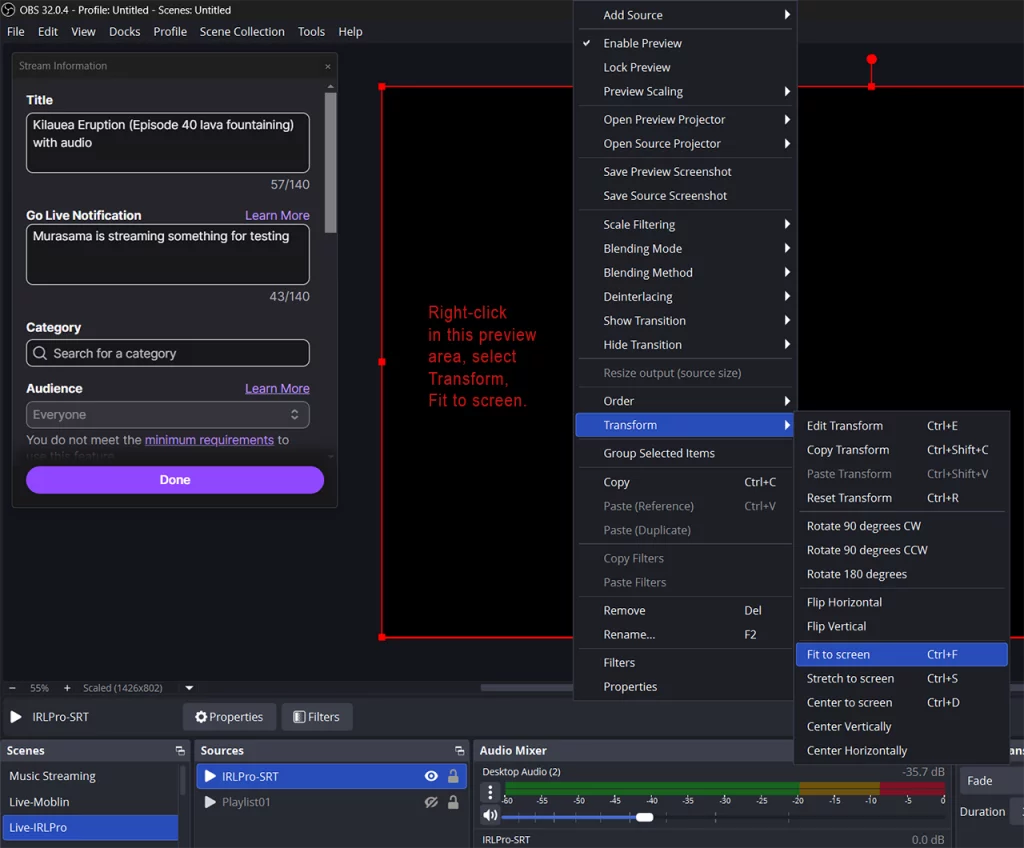The width and height of the screenshot is (1024, 848).
Task: Adjust the Desktop Audio volume slider
Action: pos(644,817)
